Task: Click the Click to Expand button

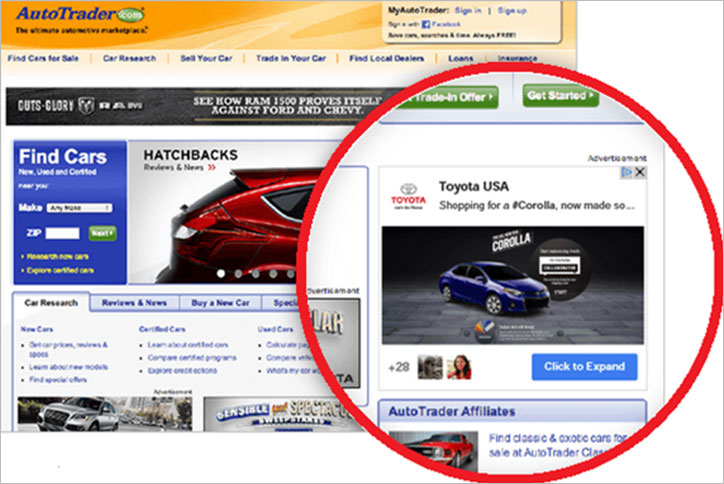Action: point(585,367)
